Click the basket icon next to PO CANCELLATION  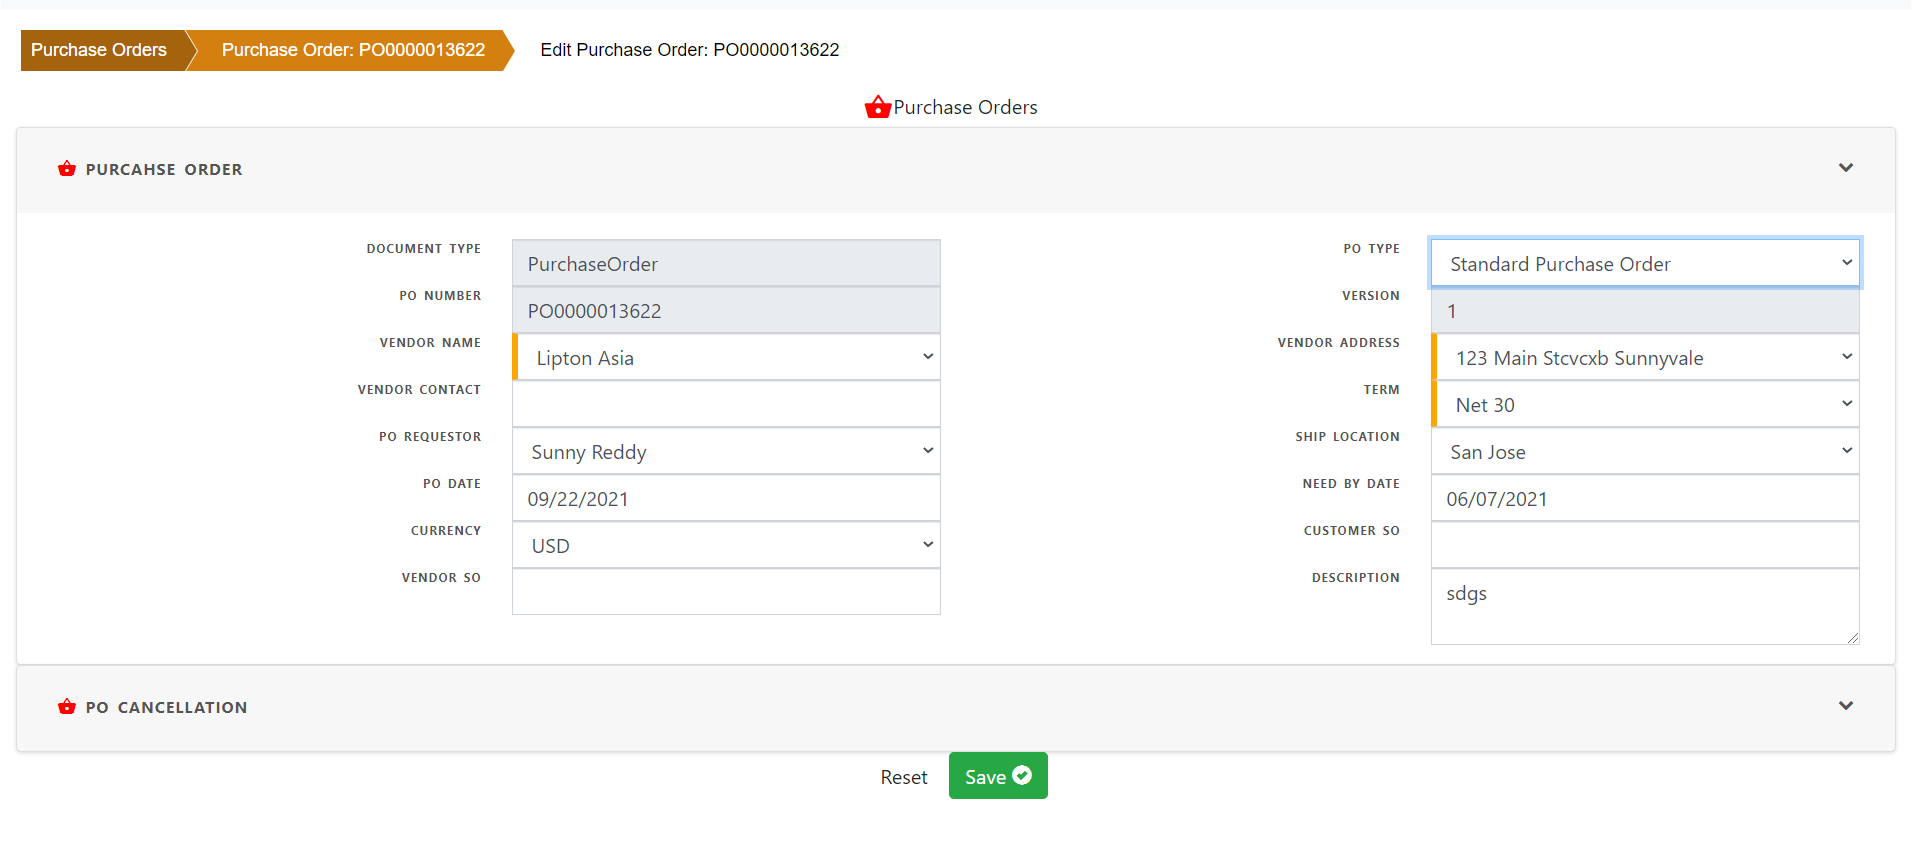click(x=67, y=707)
